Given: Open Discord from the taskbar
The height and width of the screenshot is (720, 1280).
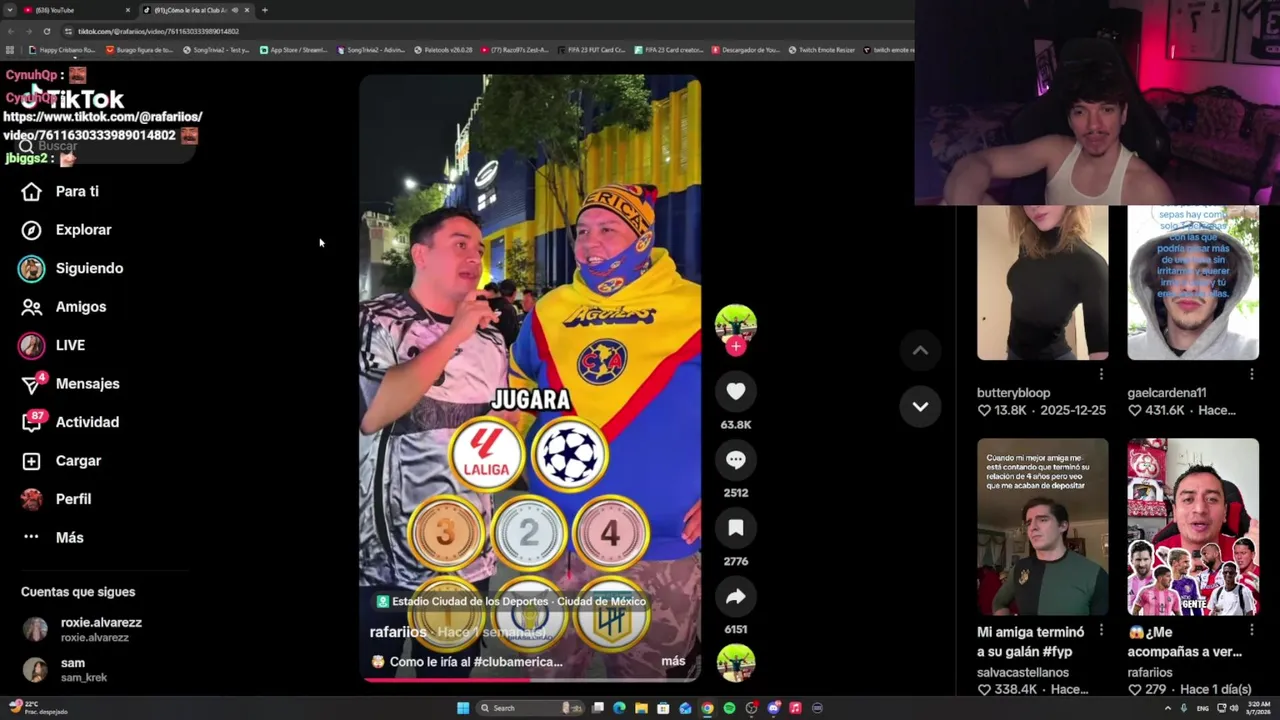Looking at the screenshot, I should coord(773,708).
